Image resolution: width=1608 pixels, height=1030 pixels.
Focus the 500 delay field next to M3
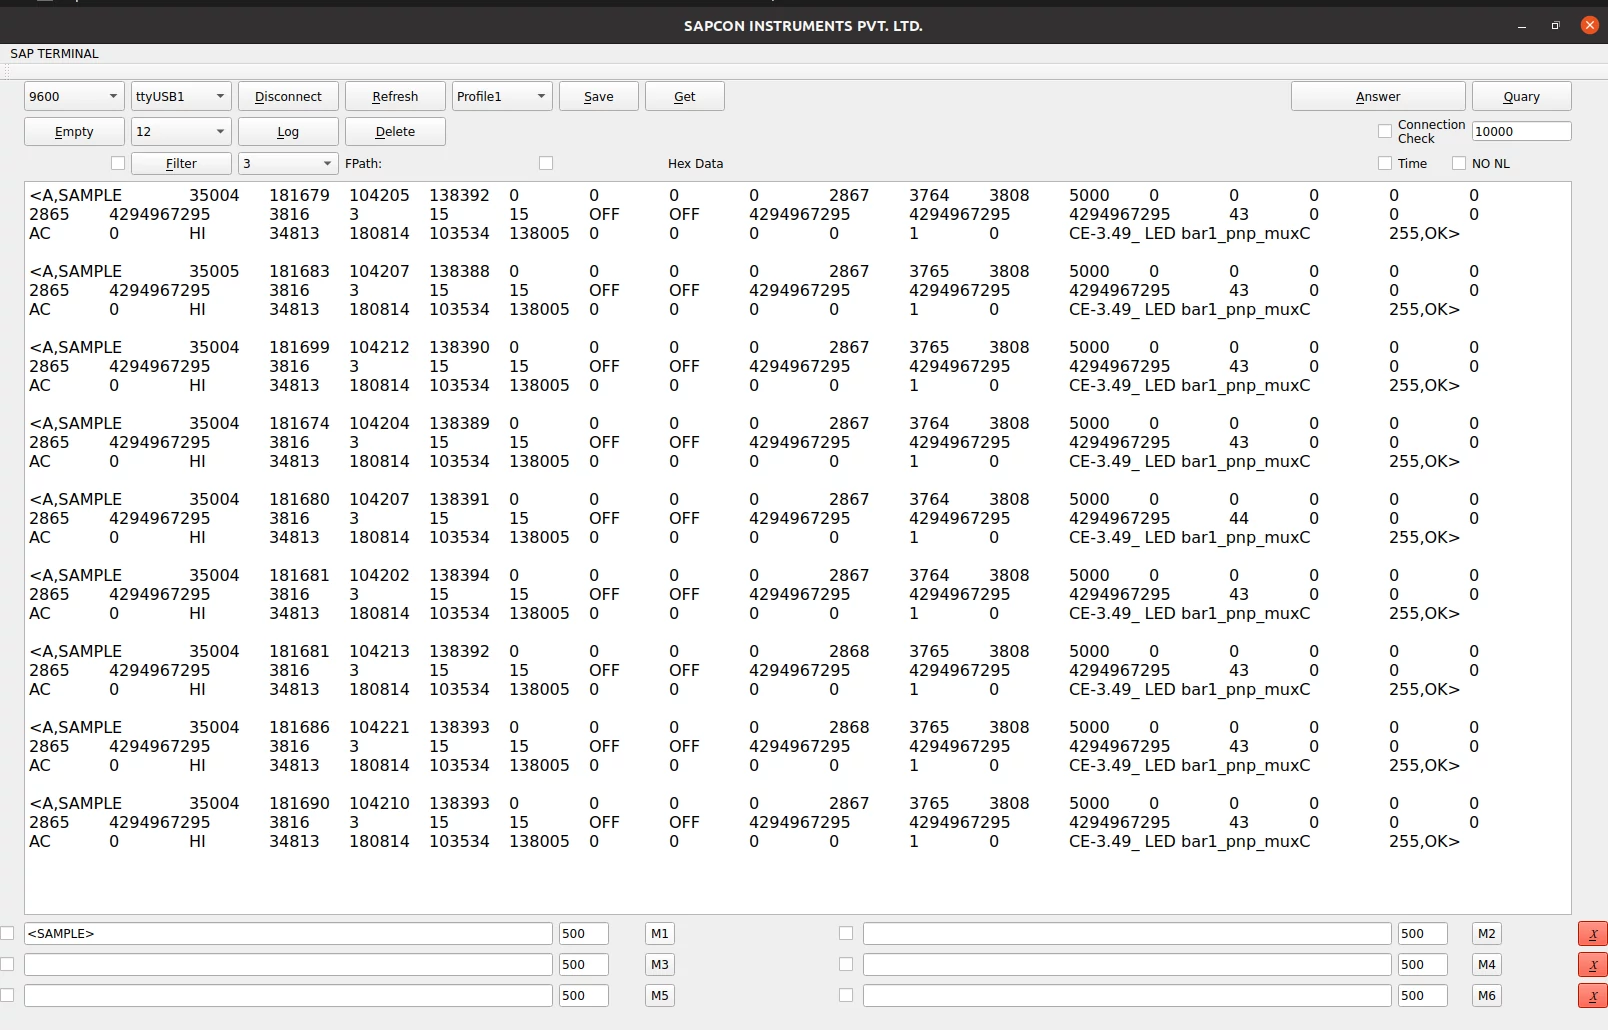(584, 964)
